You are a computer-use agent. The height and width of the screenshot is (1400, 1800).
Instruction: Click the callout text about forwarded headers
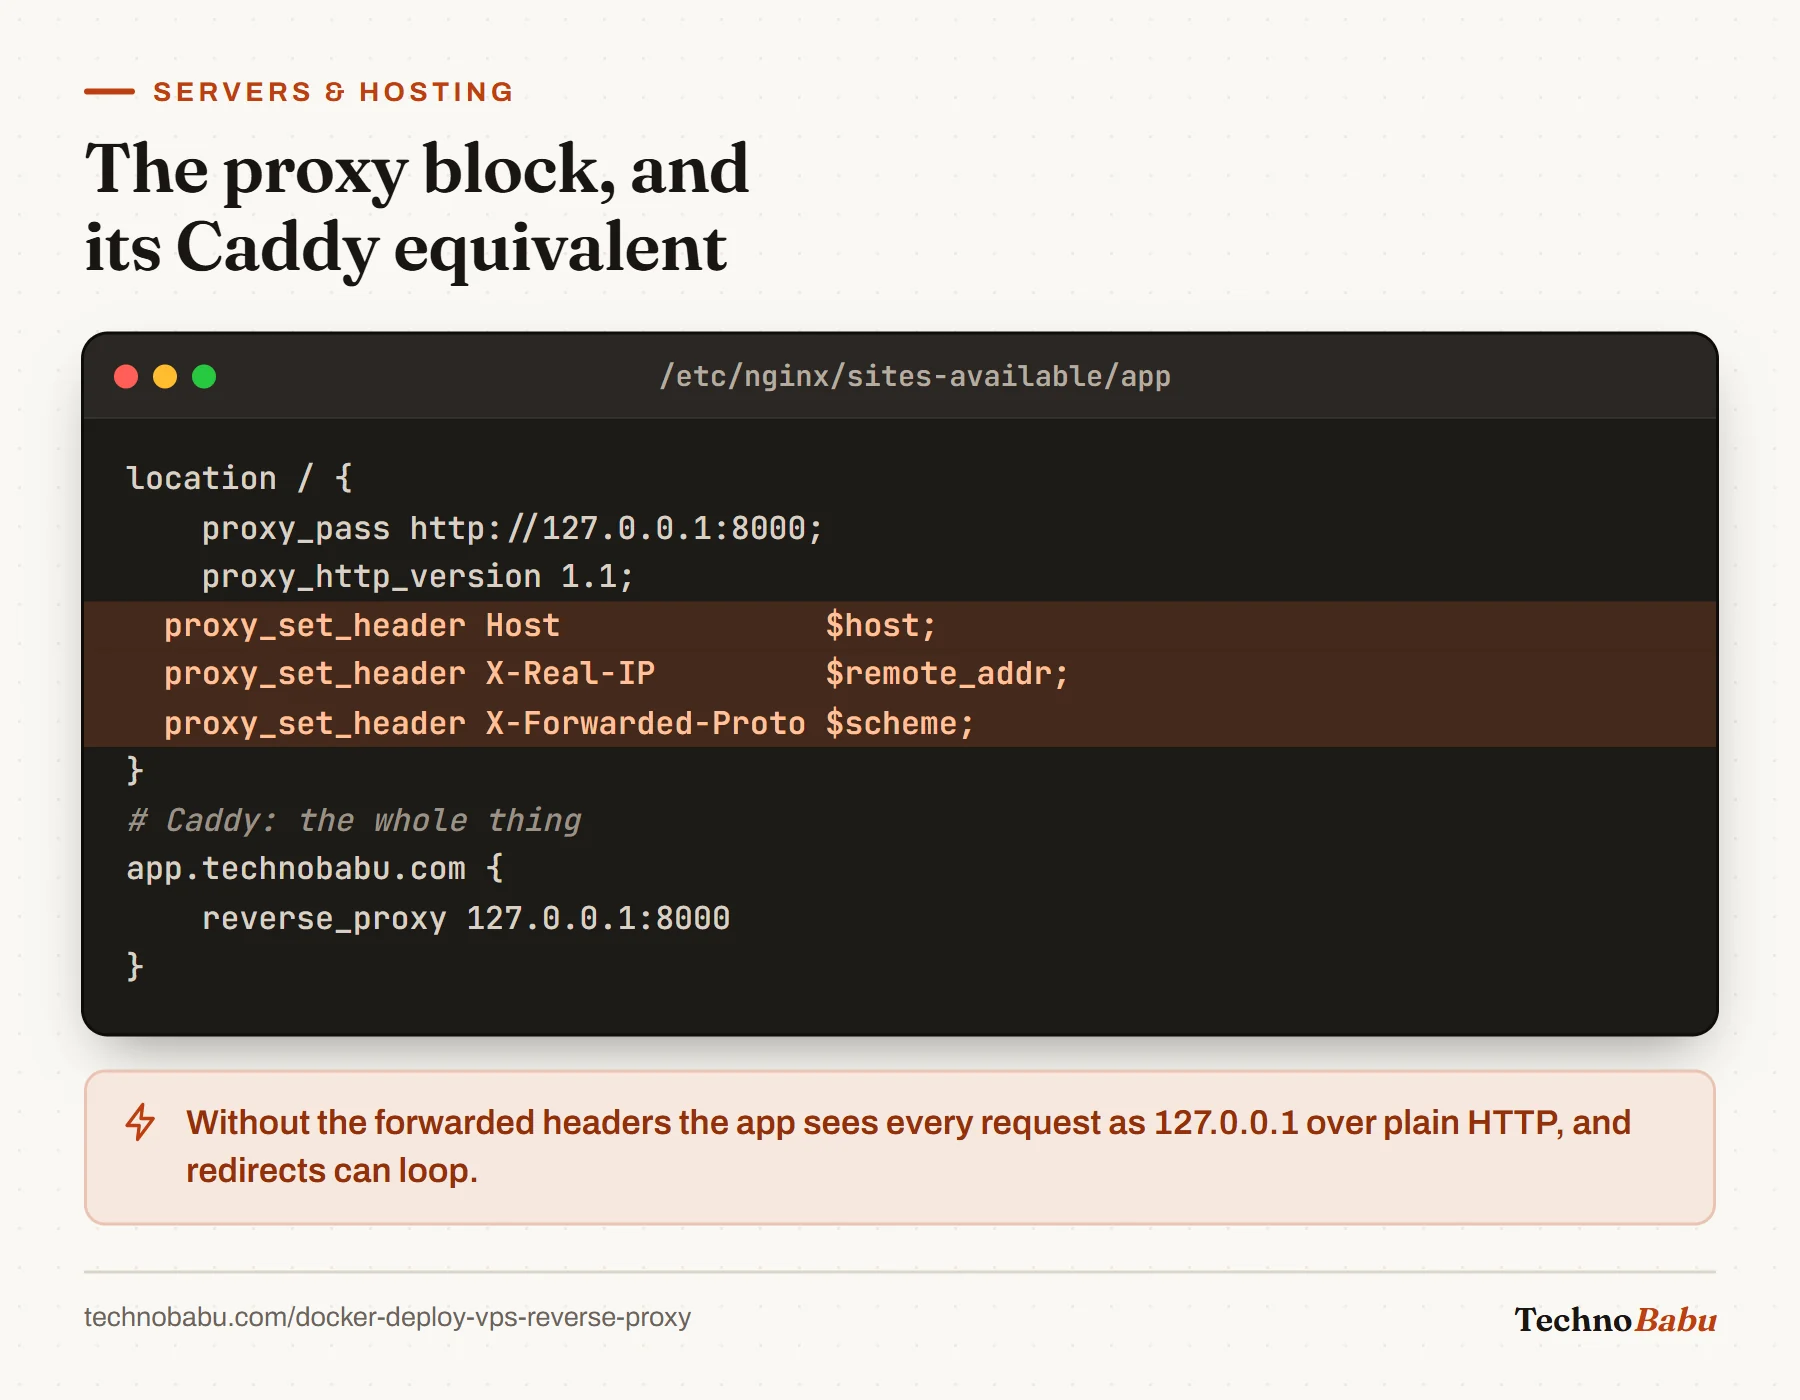[908, 1146]
